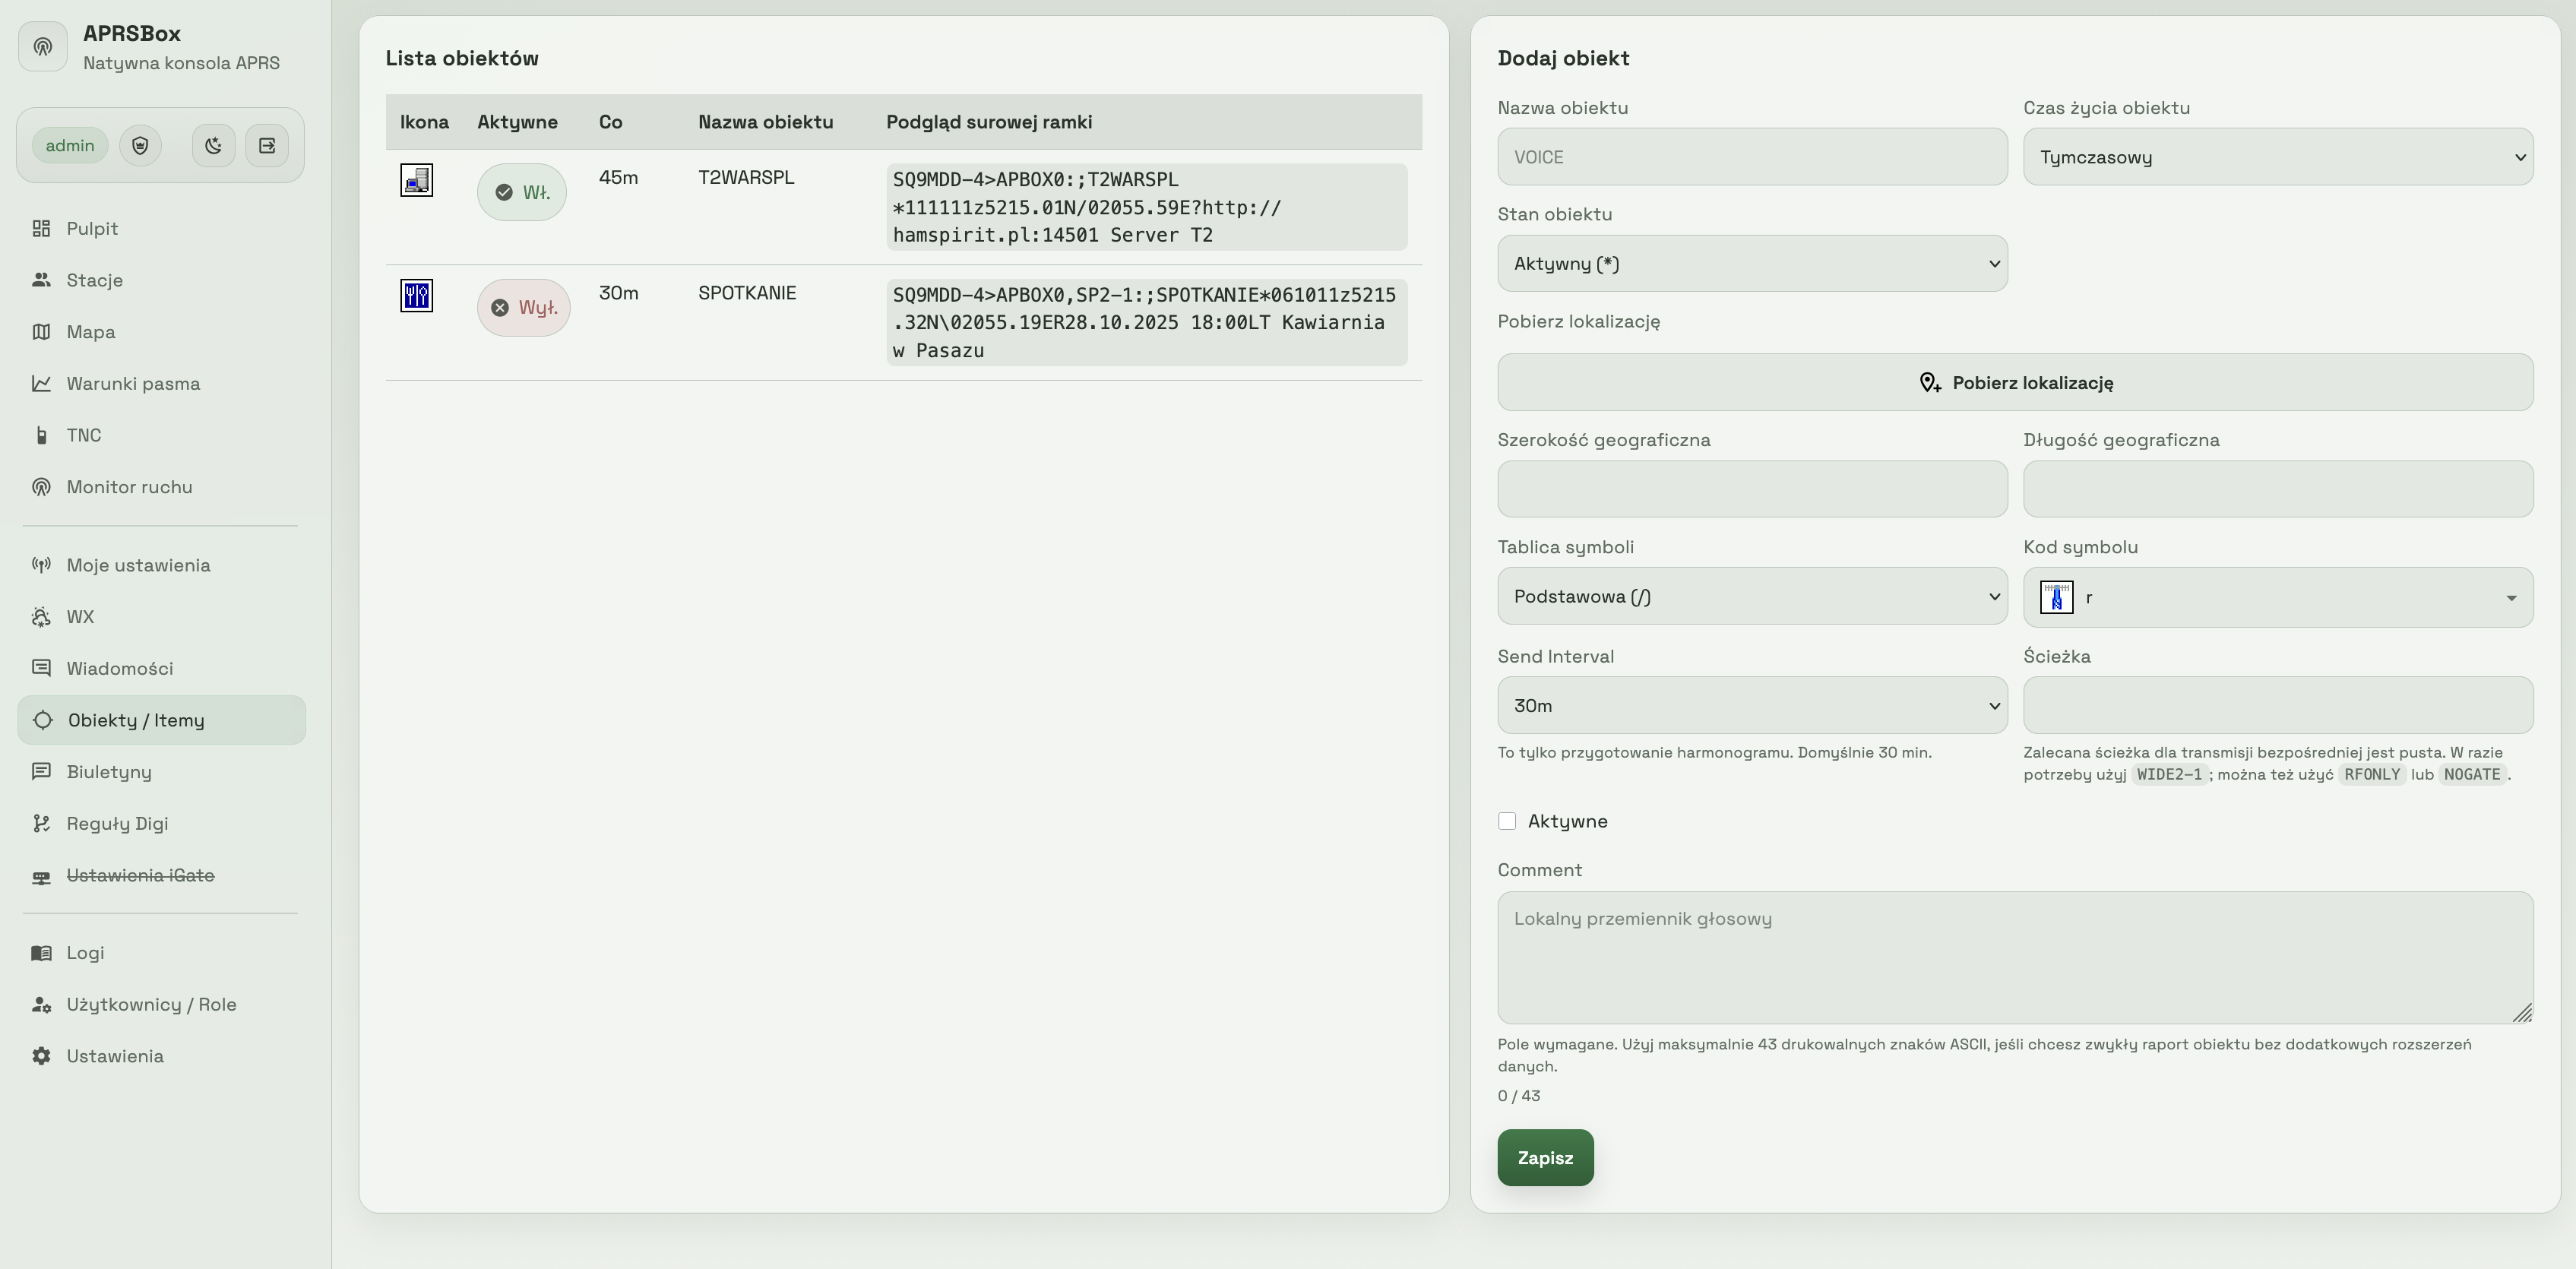Check the Aktywne checkbox
Screen dimensions: 2576x1269
1507,821
